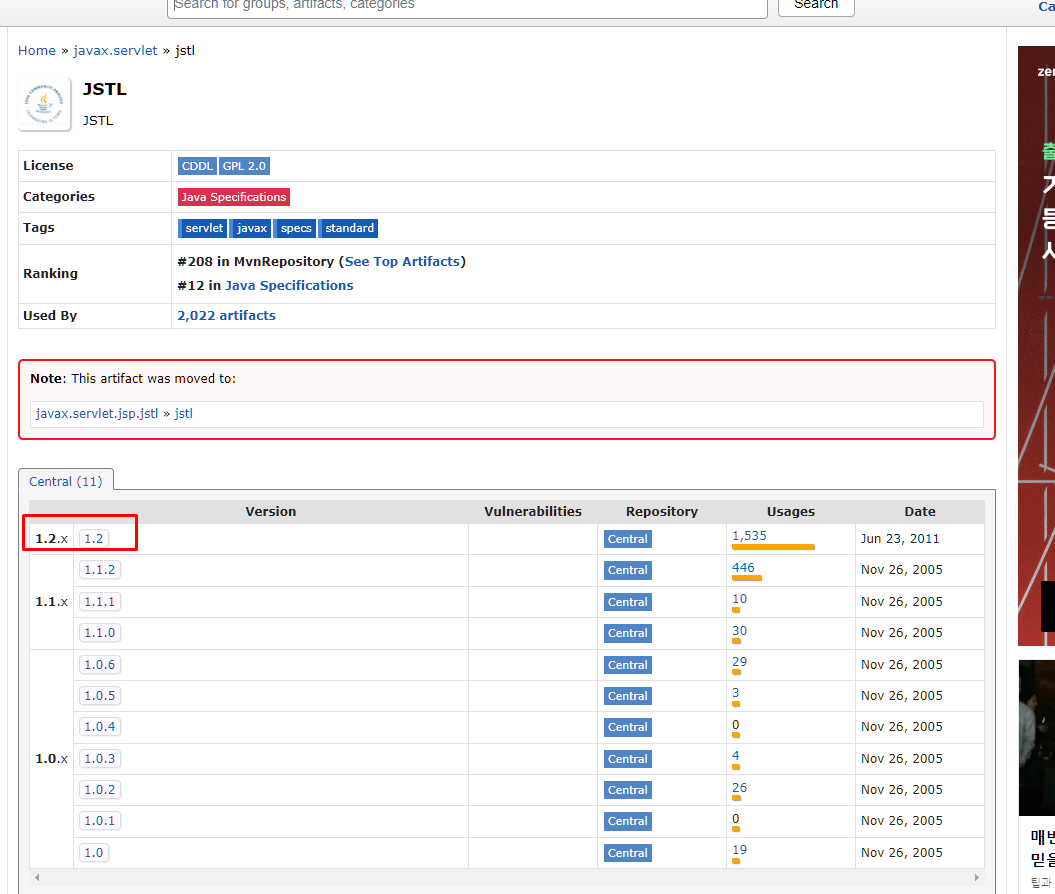Open the 10 usages link for 1.1.1

pos(739,599)
